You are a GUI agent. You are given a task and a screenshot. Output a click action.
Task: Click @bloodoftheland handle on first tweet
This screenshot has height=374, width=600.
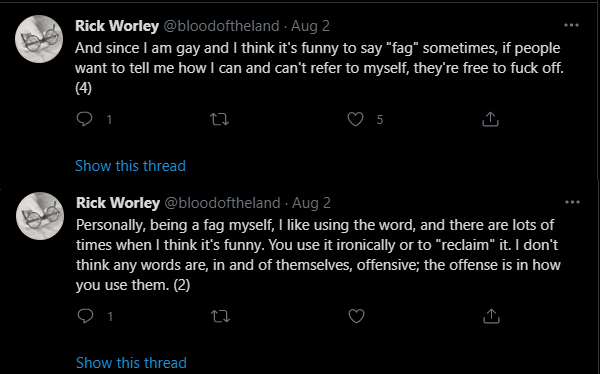coord(222,26)
